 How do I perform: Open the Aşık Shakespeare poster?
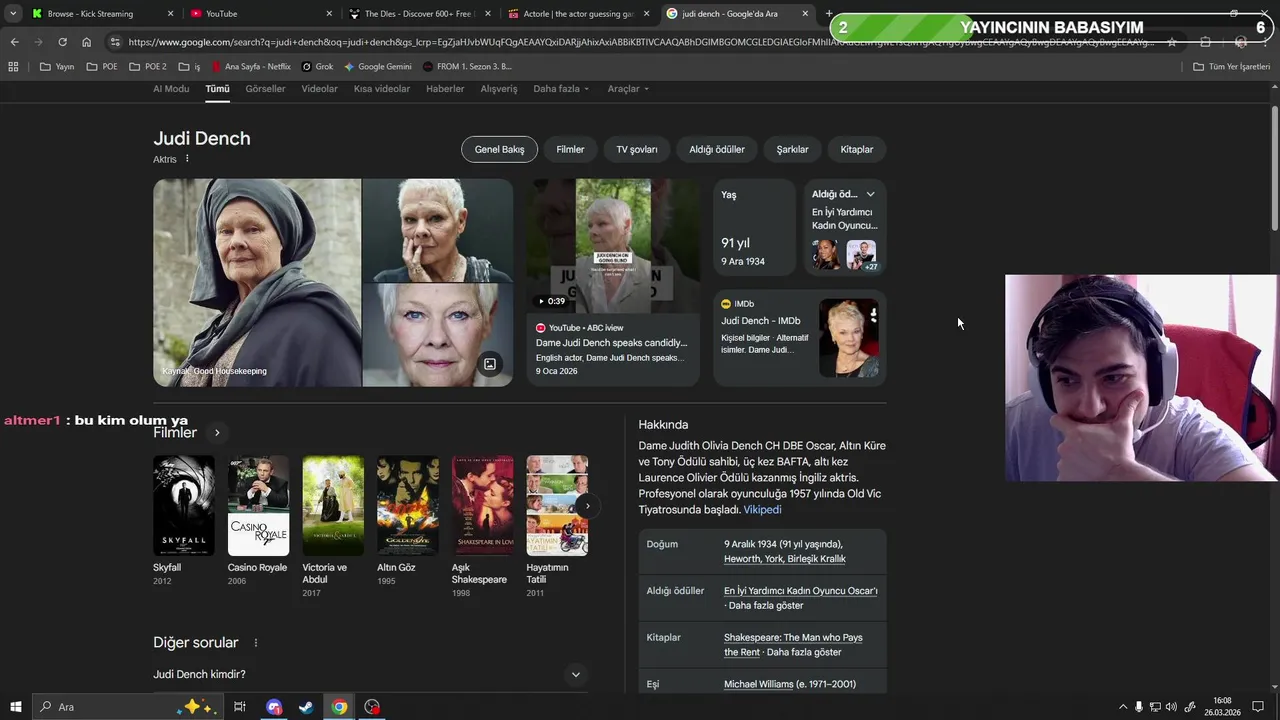click(x=482, y=506)
